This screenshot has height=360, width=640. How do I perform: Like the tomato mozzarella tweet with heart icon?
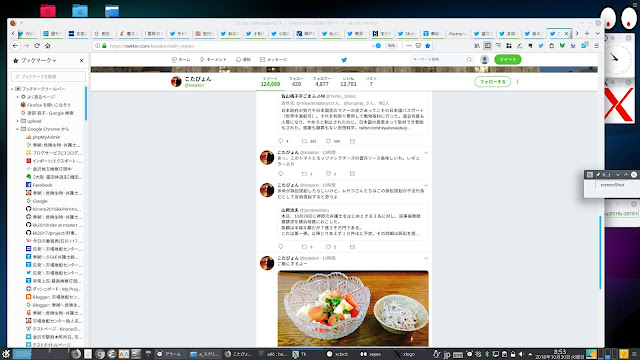(x=328, y=174)
